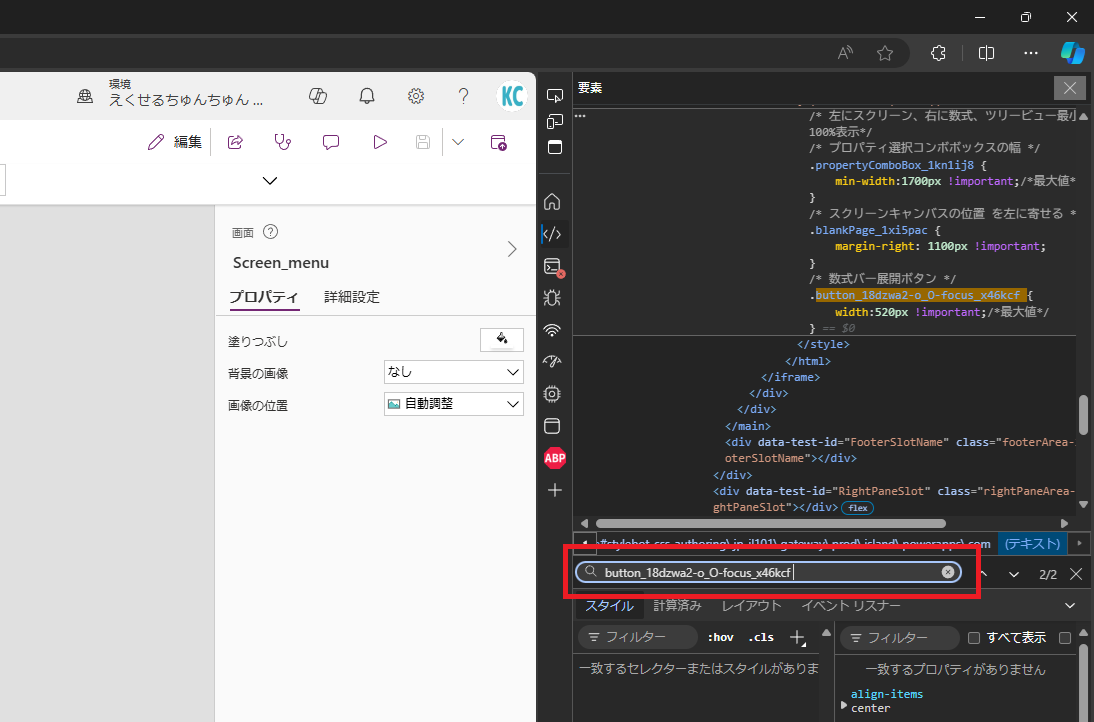Screen dimensions: 1094x722
Task: Switch to the 詳細設定 tab
Action: (x=352, y=296)
